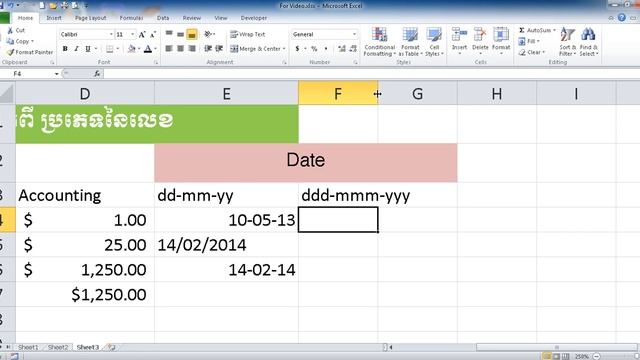Switch to the Insert ribbon tab
This screenshot has height=360, width=640.
click(53, 18)
